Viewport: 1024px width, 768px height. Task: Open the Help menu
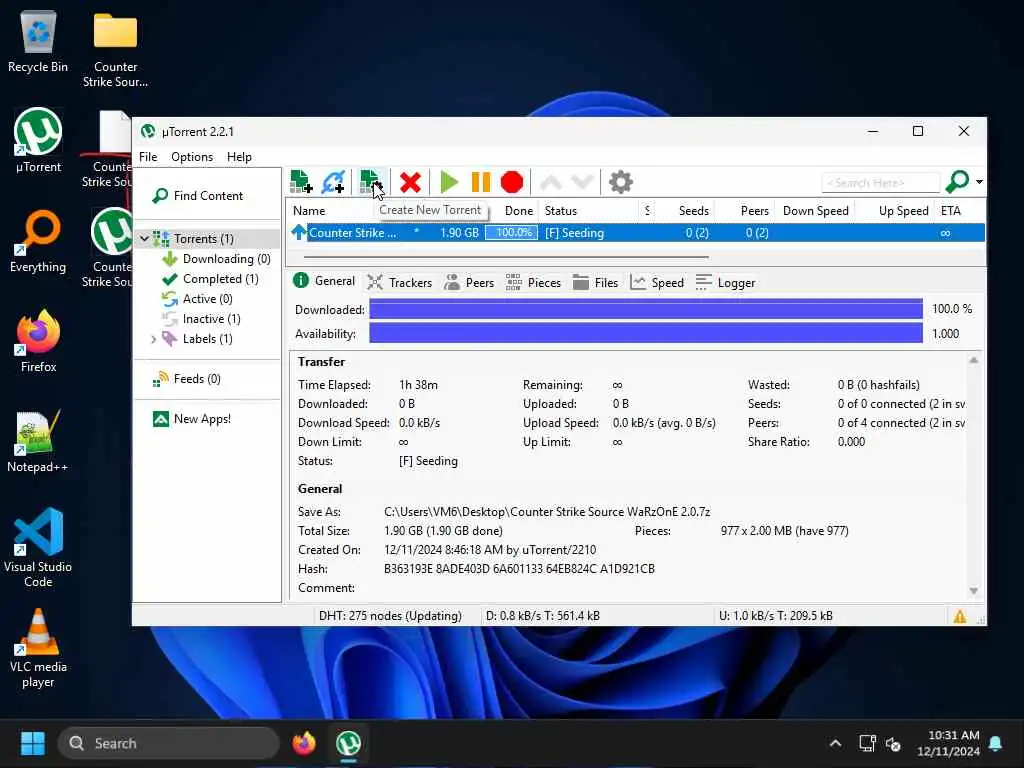pos(239,157)
